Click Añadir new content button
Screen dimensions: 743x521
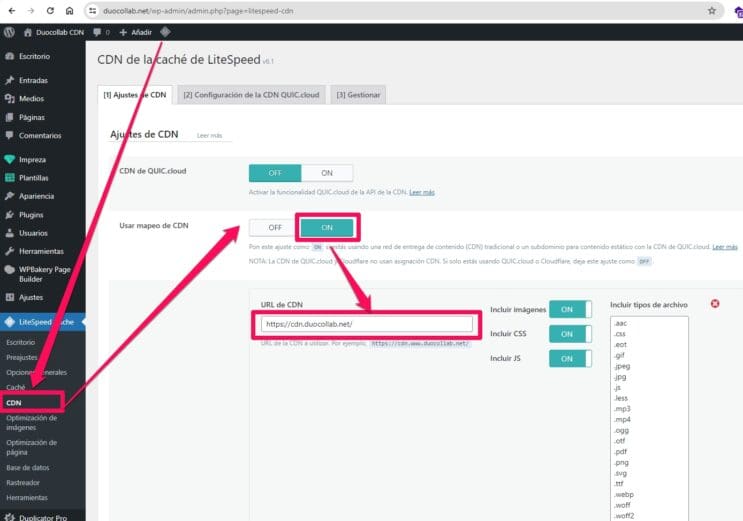pyautogui.click(x=136, y=32)
